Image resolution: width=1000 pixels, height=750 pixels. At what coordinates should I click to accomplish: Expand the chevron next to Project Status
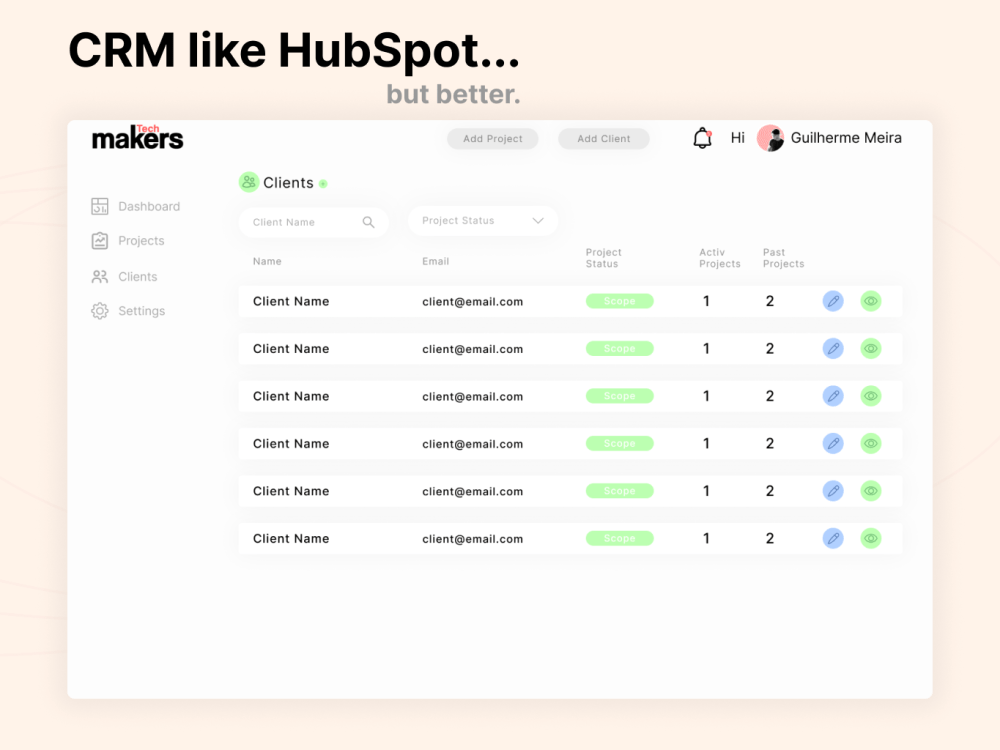coord(540,221)
